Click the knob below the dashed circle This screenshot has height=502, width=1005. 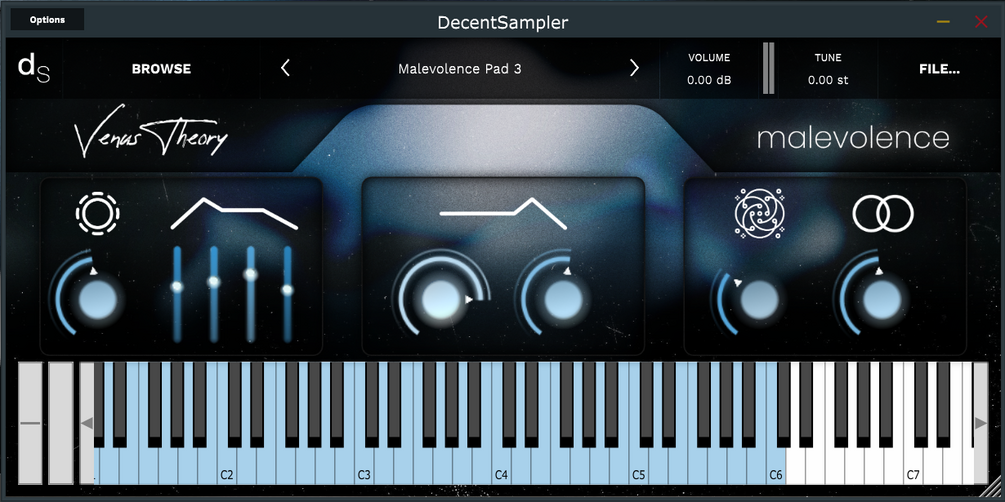(x=97, y=299)
